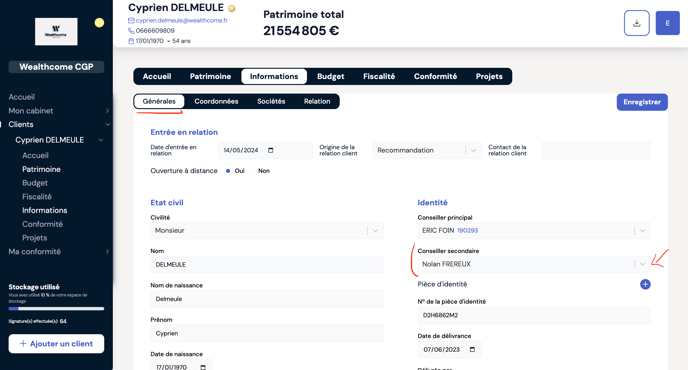Viewport: 688px width, 370px height.
Task: Click the N° de la pièce d'identité field
Action: click(x=534, y=315)
